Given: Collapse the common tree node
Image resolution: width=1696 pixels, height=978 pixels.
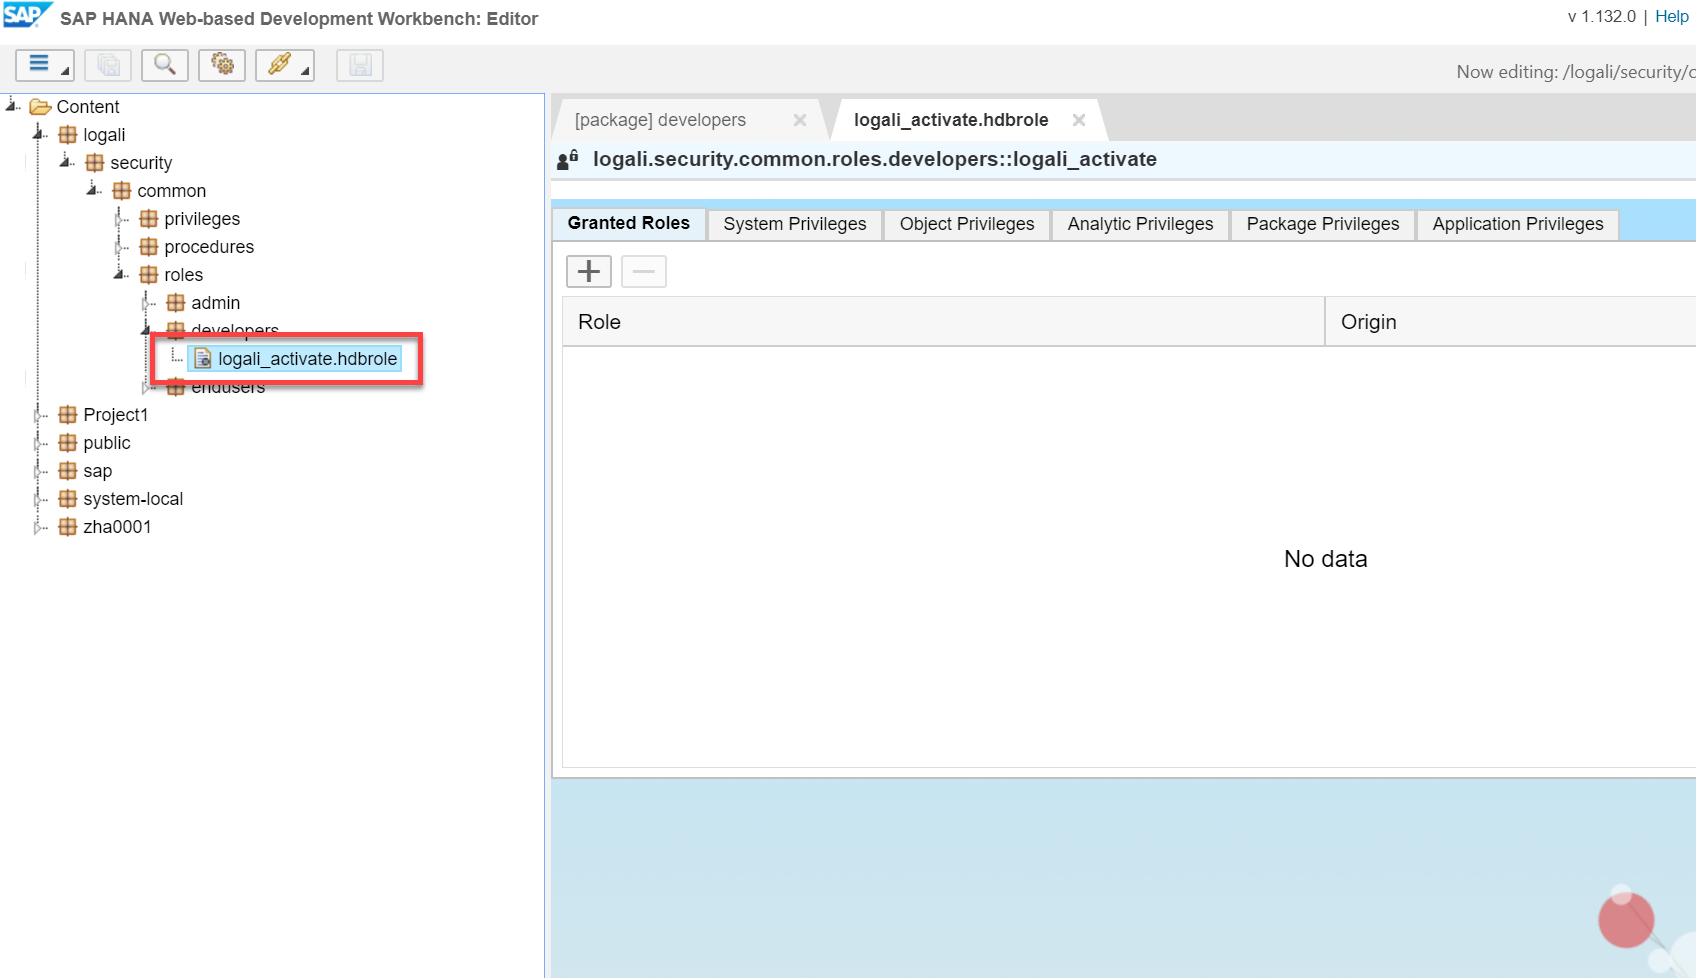Looking at the screenshot, I should coord(94,189).
